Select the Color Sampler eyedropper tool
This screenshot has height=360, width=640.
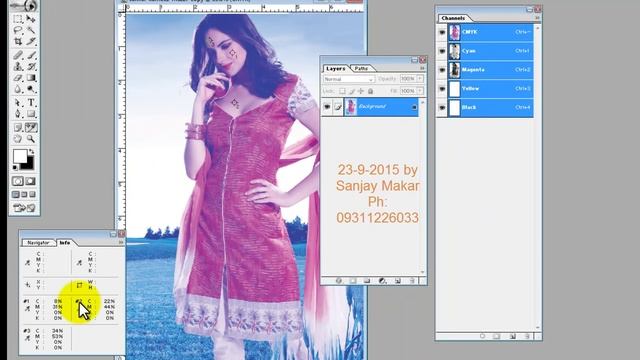tap(31, 127)
